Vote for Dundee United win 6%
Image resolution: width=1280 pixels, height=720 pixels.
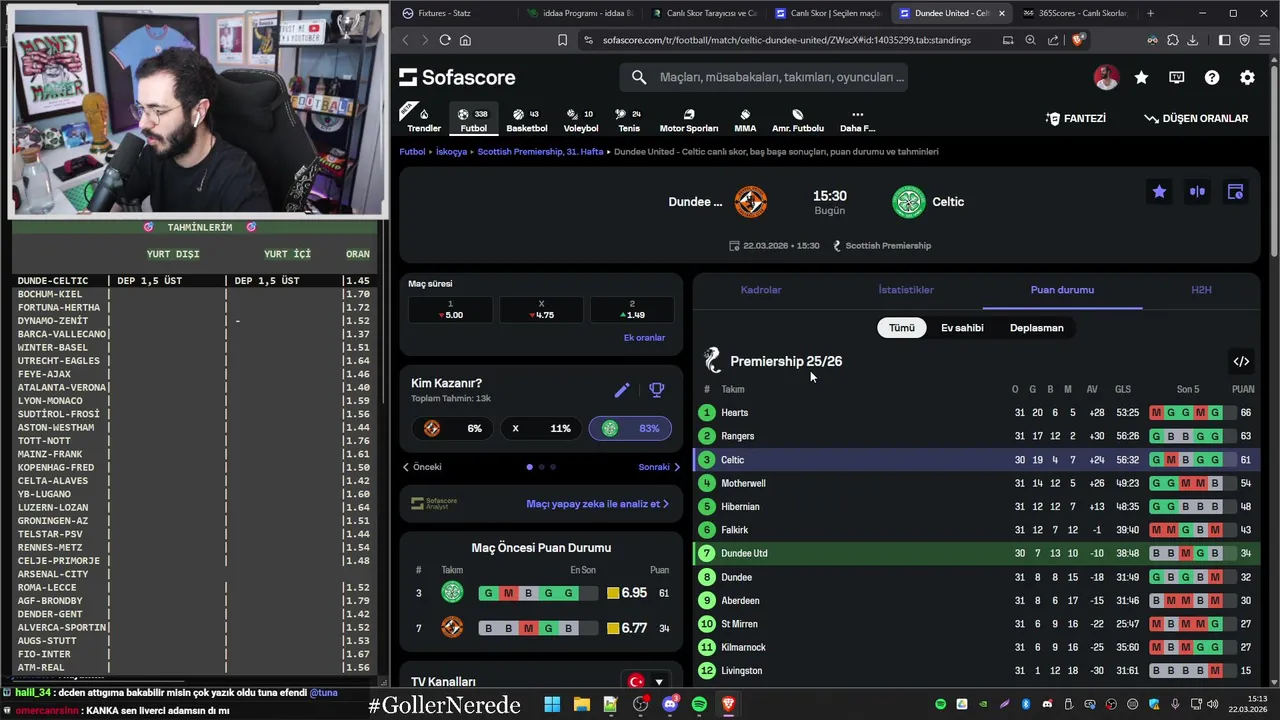pos(454,428)
